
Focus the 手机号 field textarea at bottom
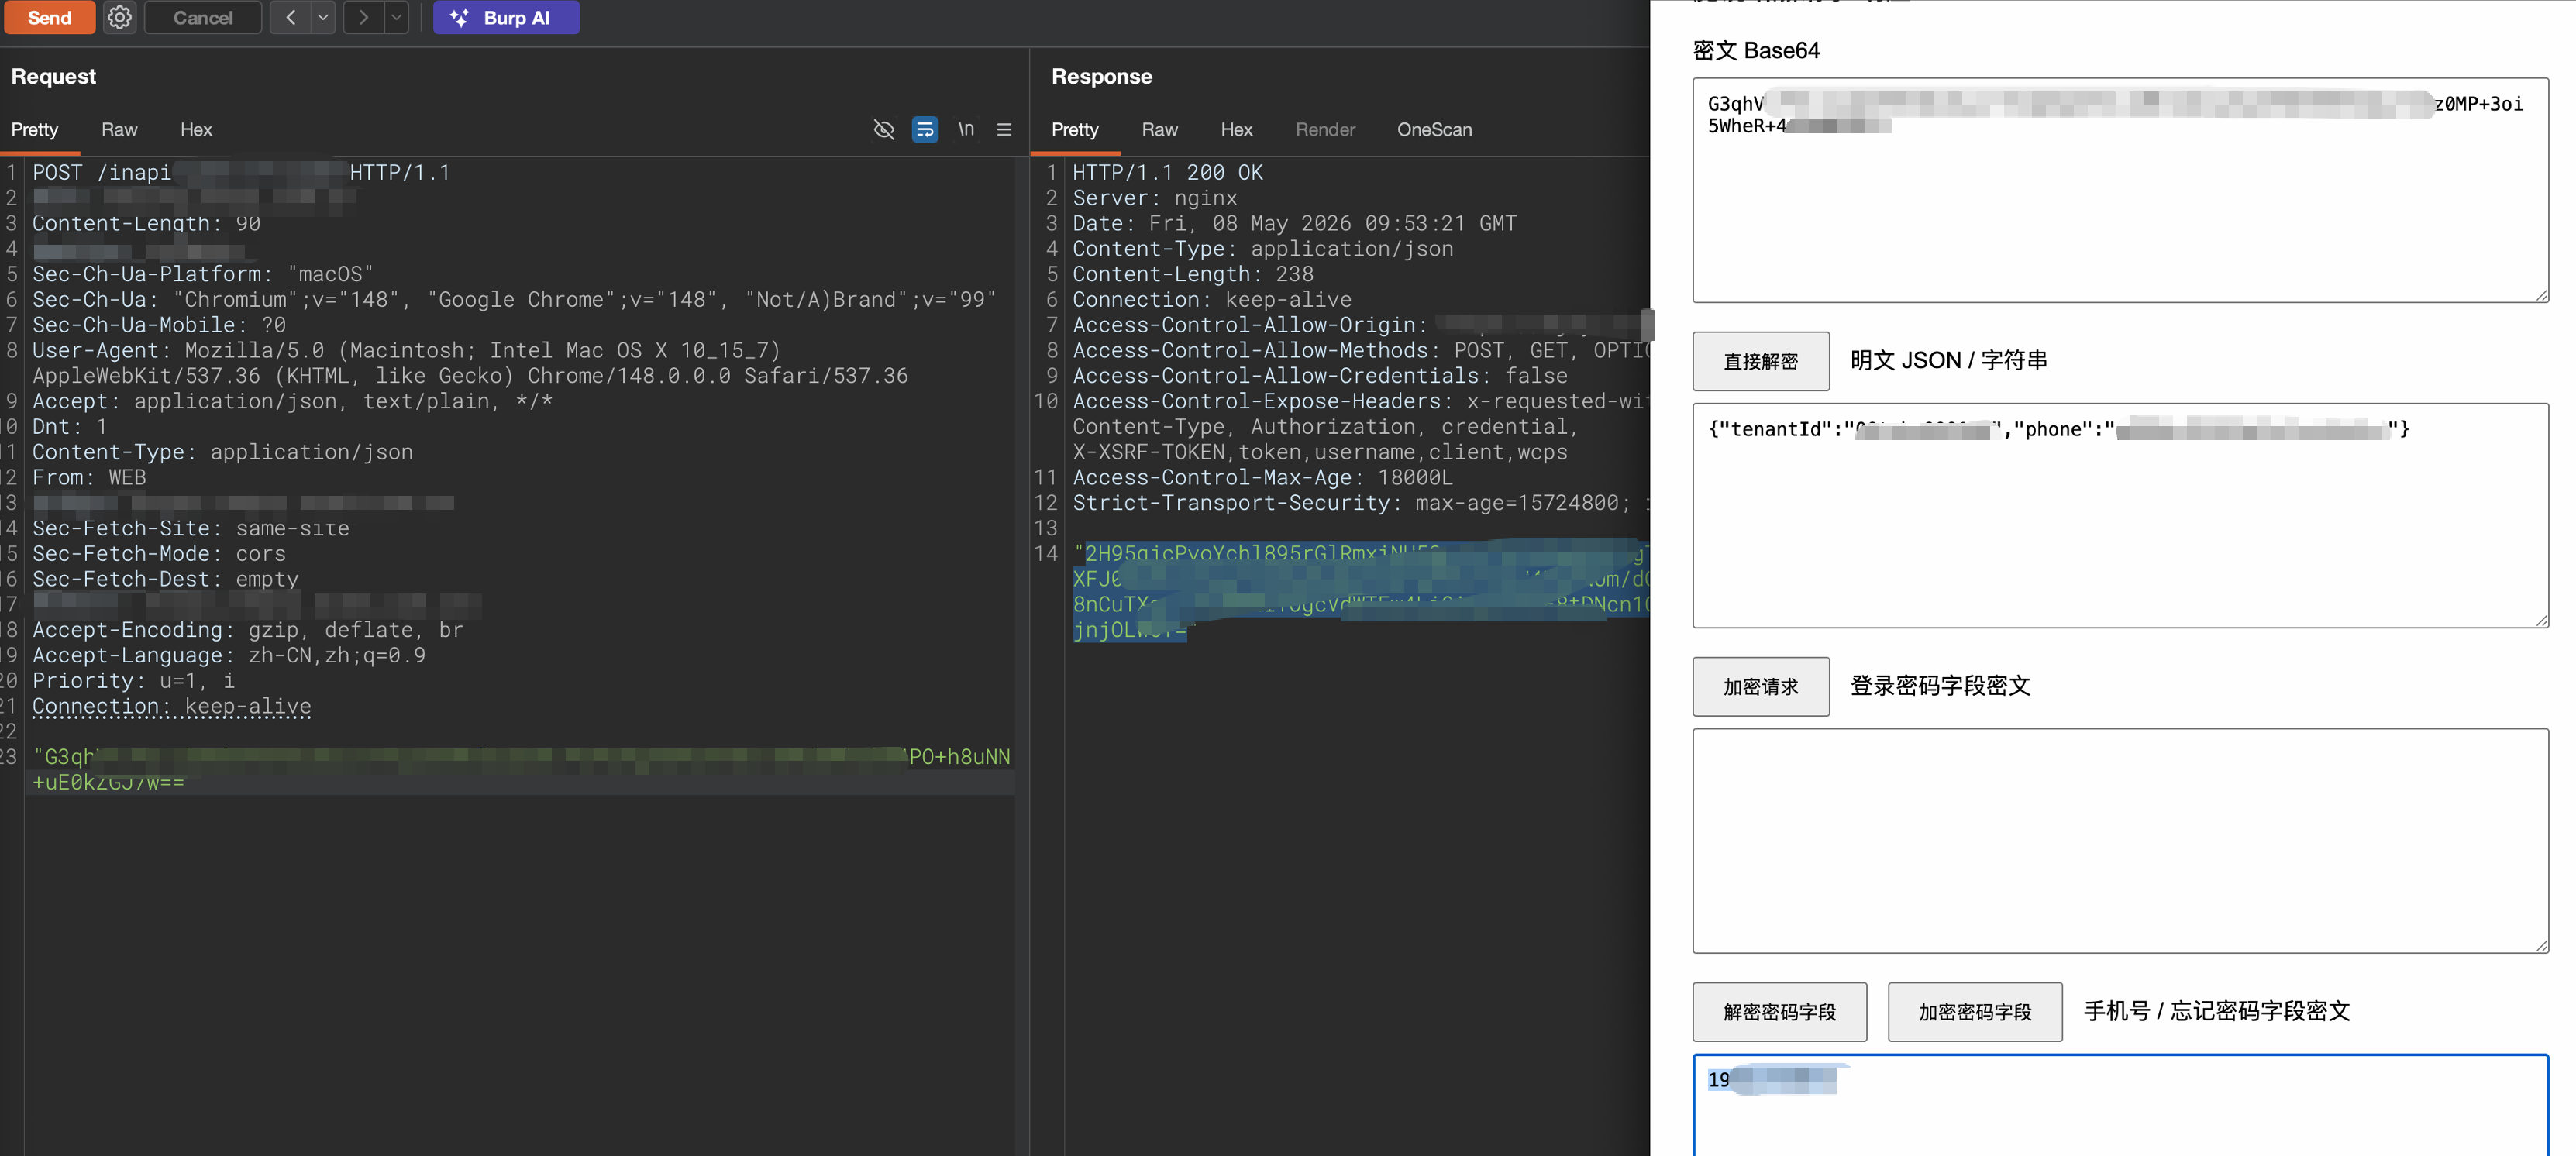click(2120, 1106)
